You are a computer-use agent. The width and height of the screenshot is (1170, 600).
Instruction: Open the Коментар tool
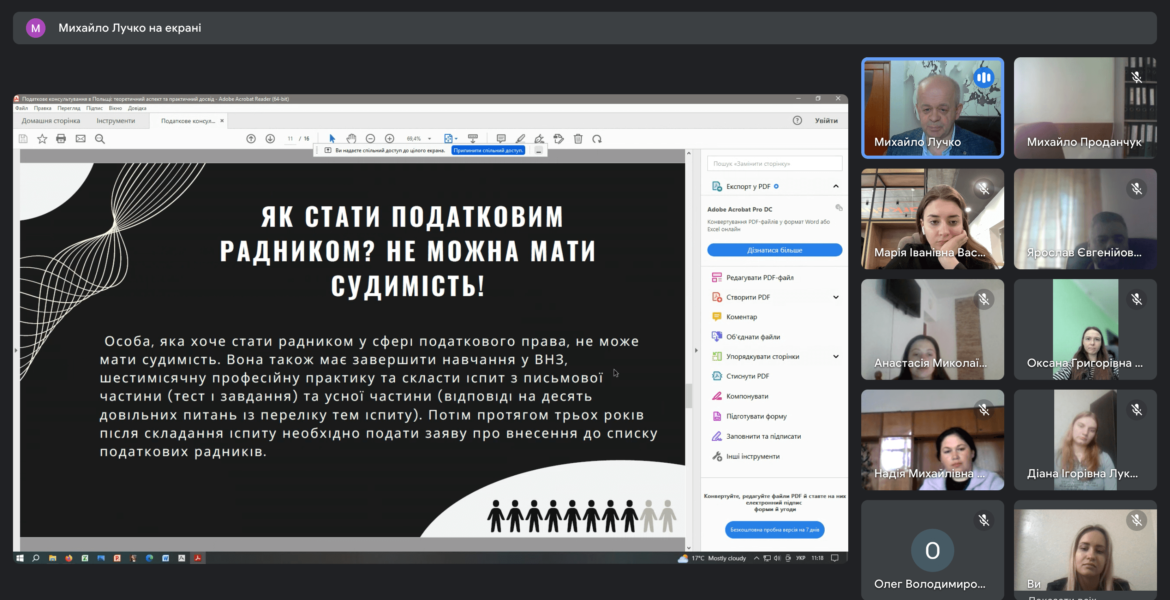point(734,317)
